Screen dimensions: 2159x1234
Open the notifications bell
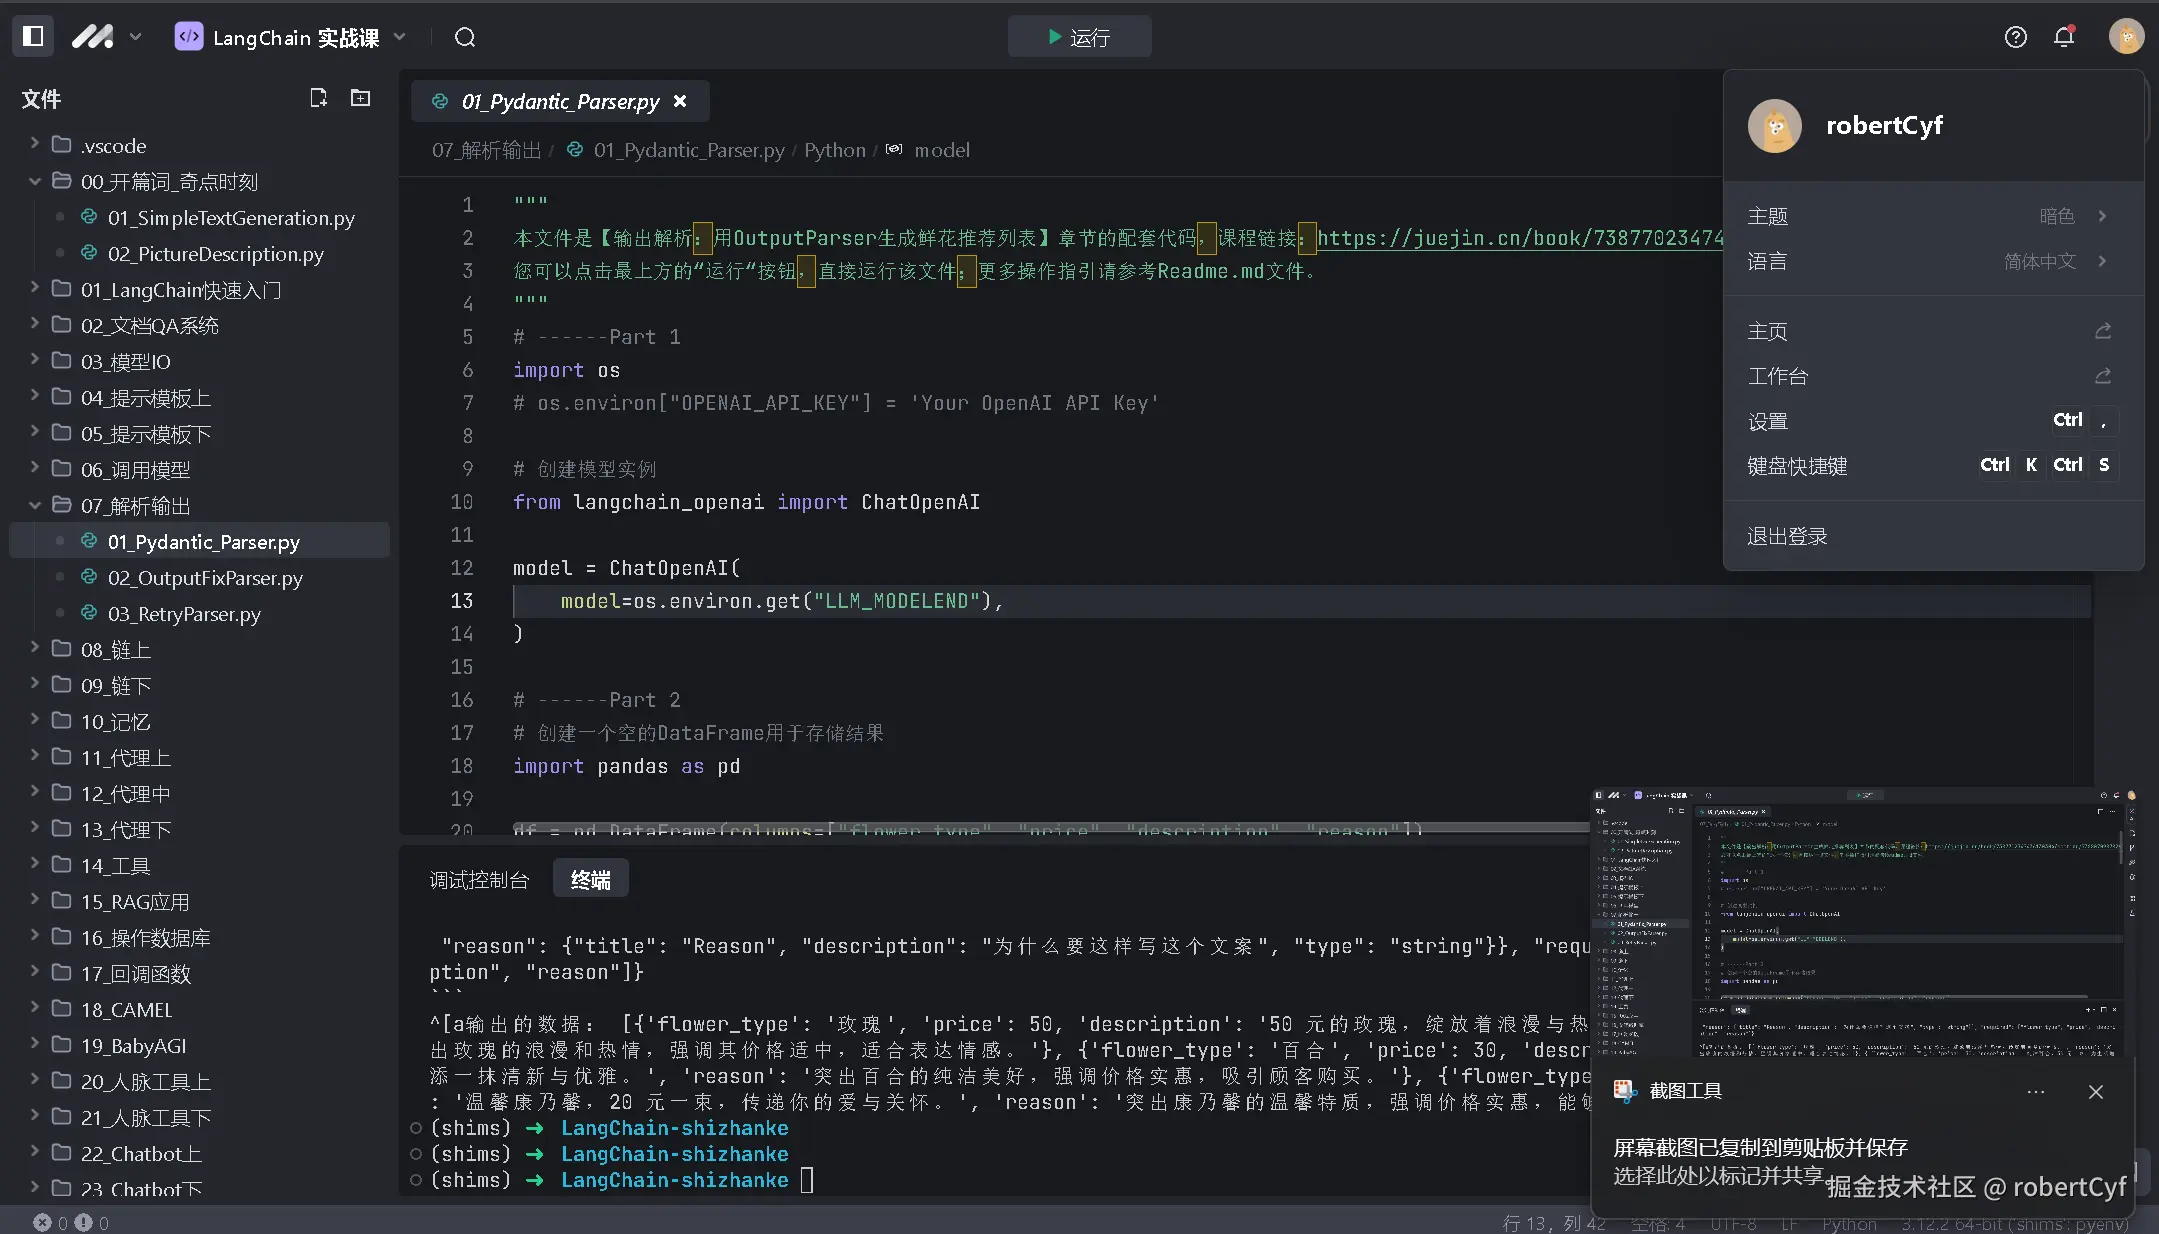pyautogui.click(x=2064, y=37)
